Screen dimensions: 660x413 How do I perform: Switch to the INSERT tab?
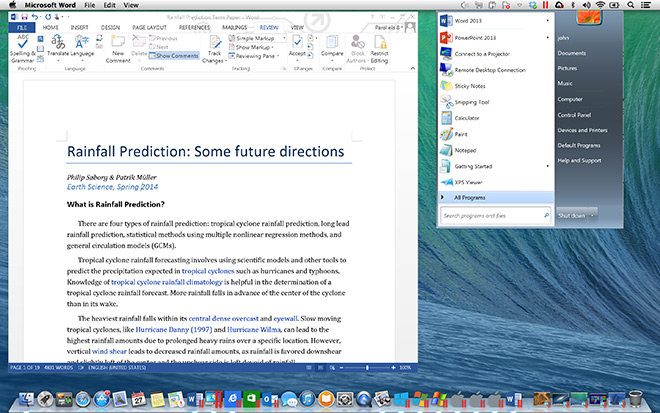tap(79, 27)
